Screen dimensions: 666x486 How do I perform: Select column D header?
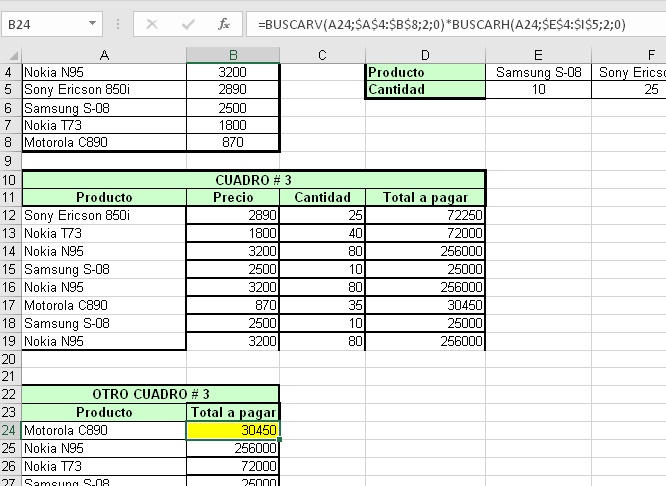coord(425,55)
